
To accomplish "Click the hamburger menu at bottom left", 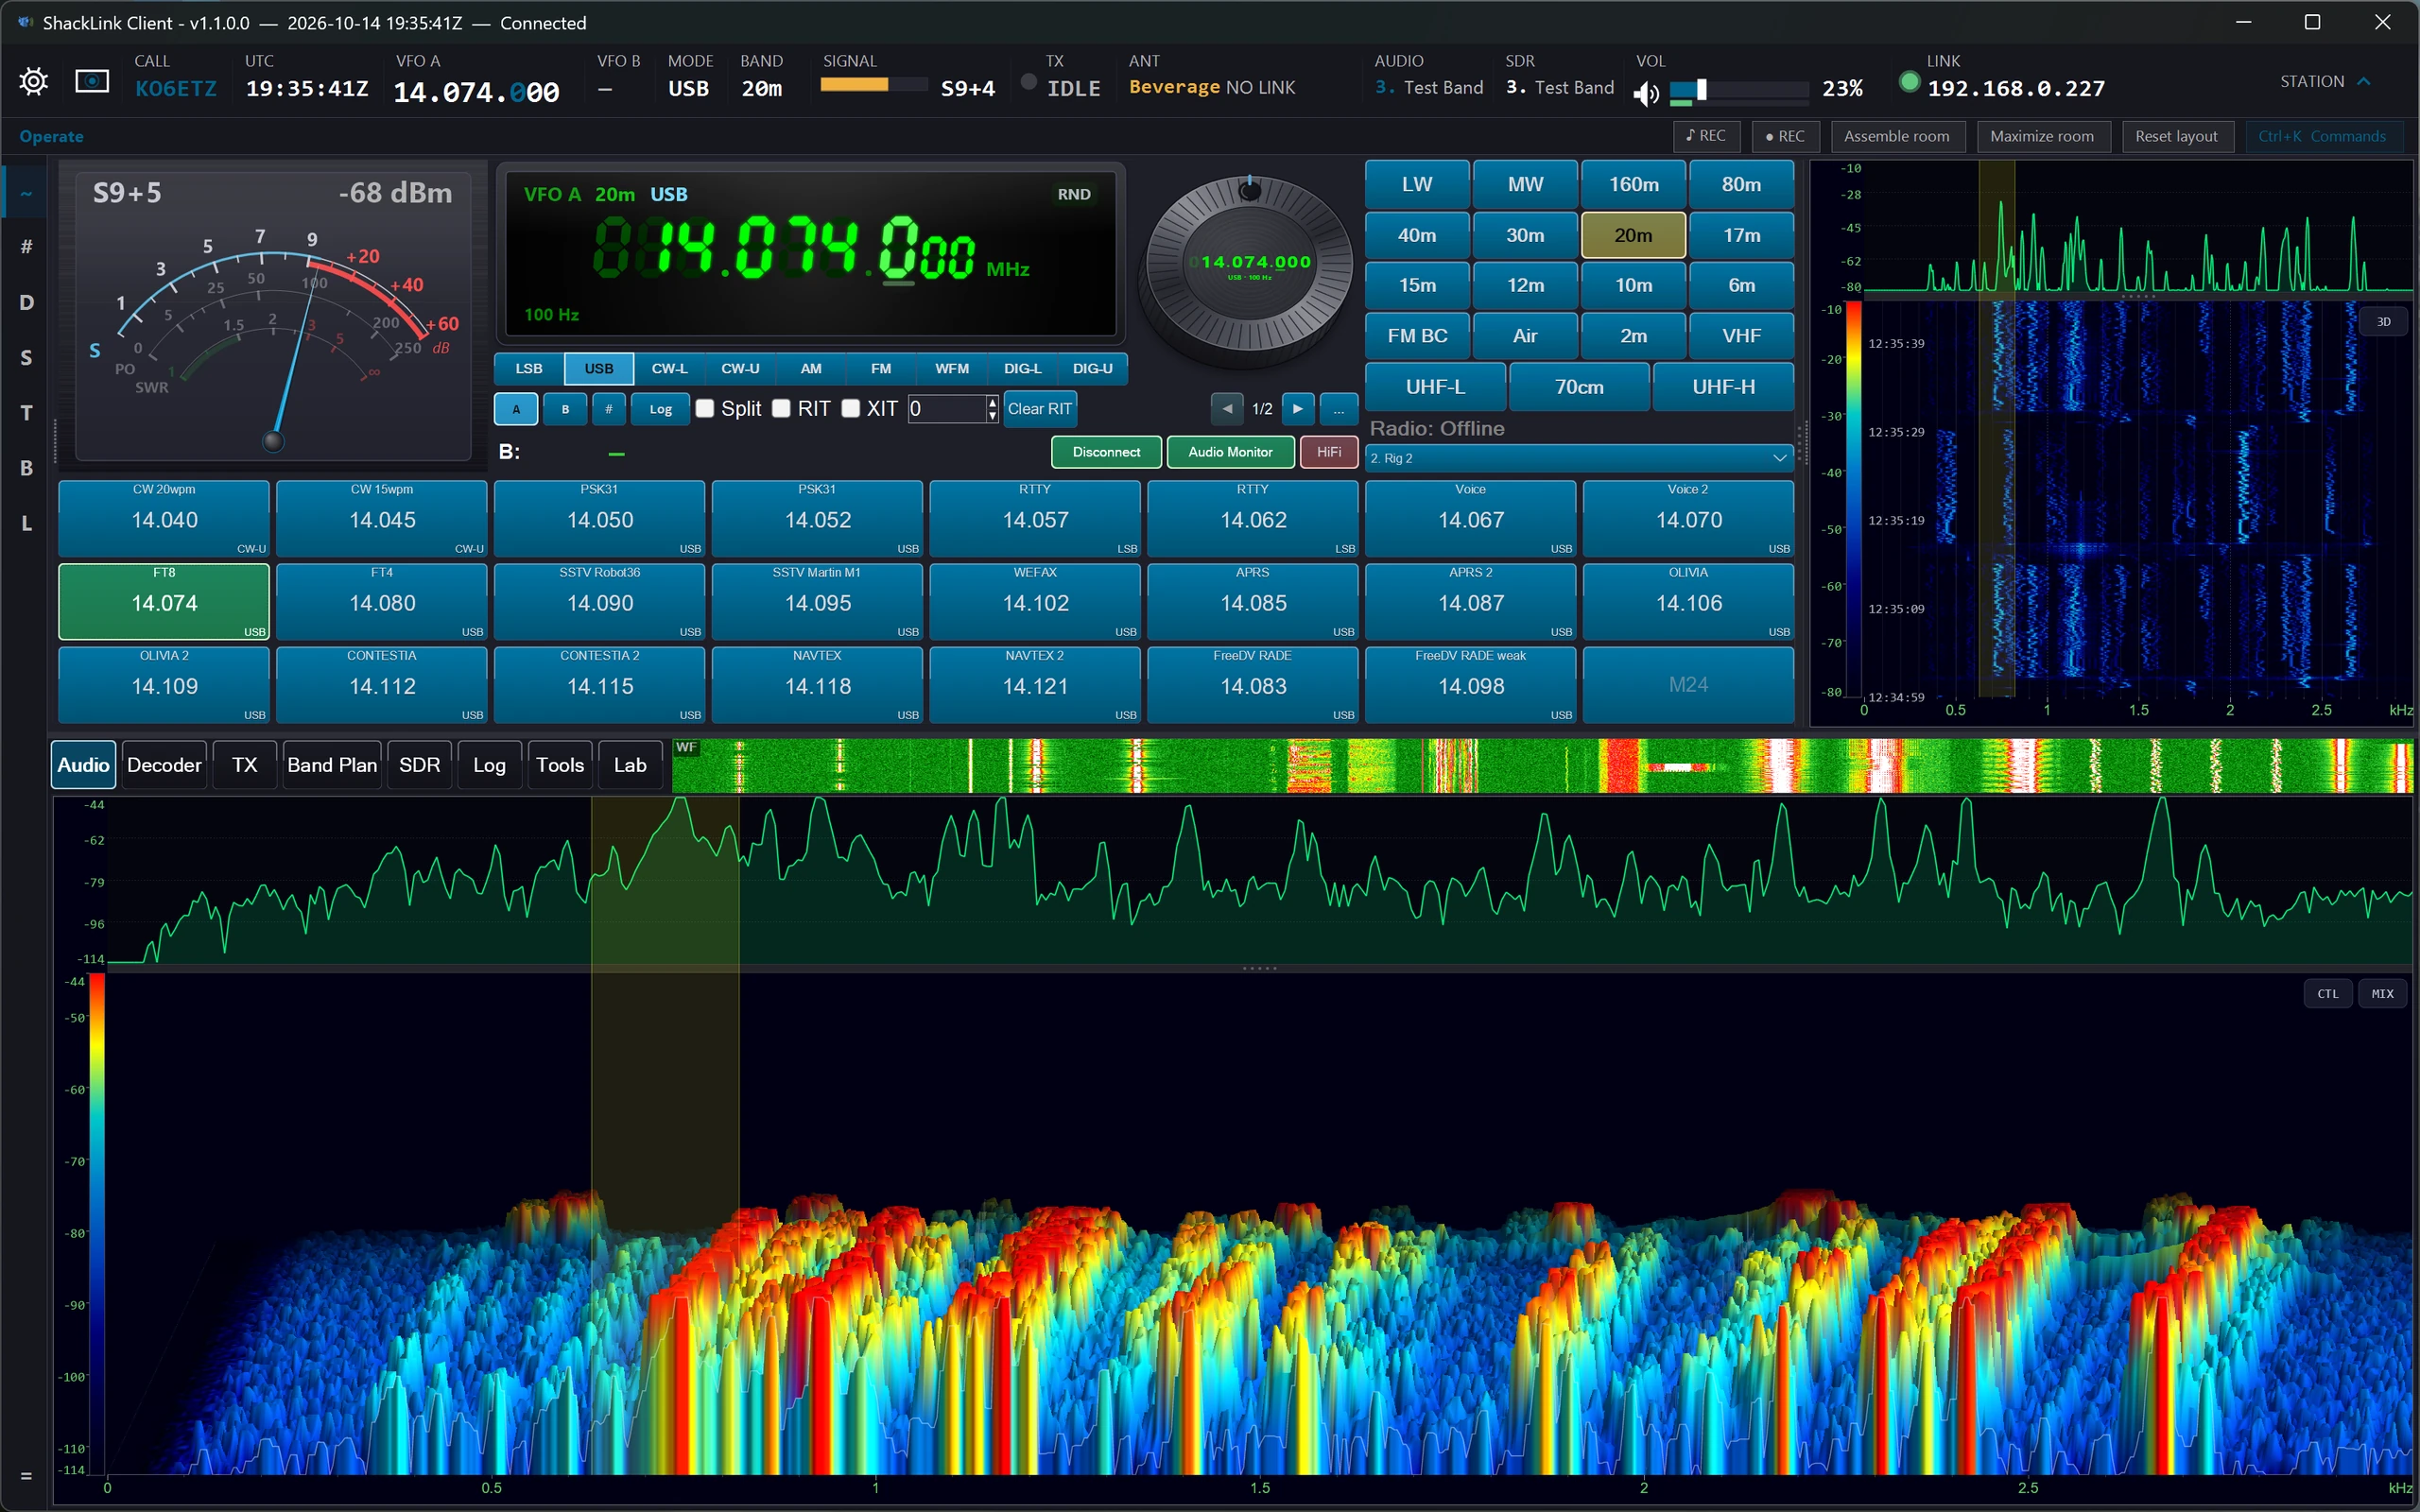I will (x=26, y=1475).
